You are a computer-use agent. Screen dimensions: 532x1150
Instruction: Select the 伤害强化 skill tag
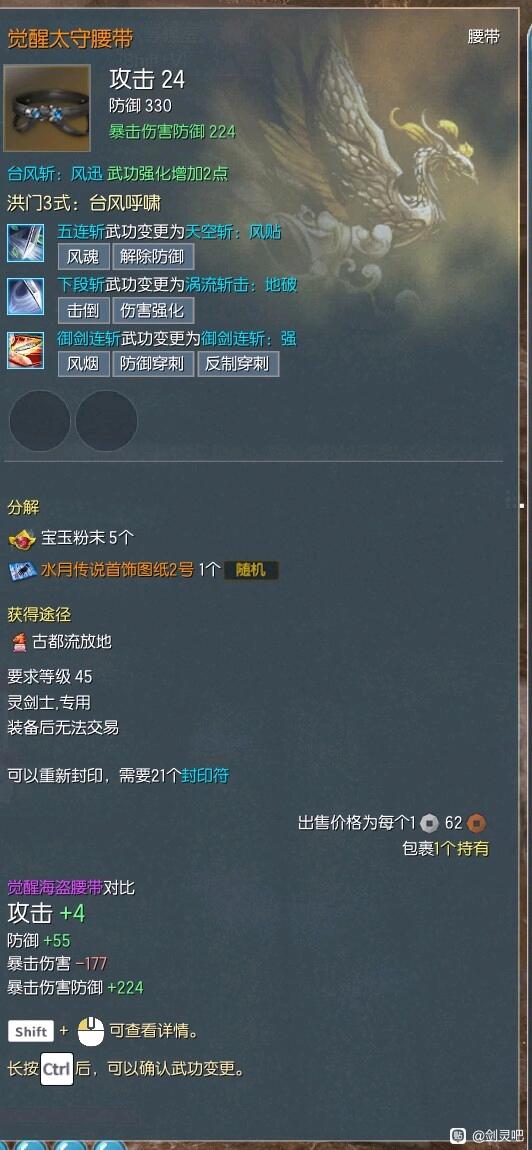153,310
